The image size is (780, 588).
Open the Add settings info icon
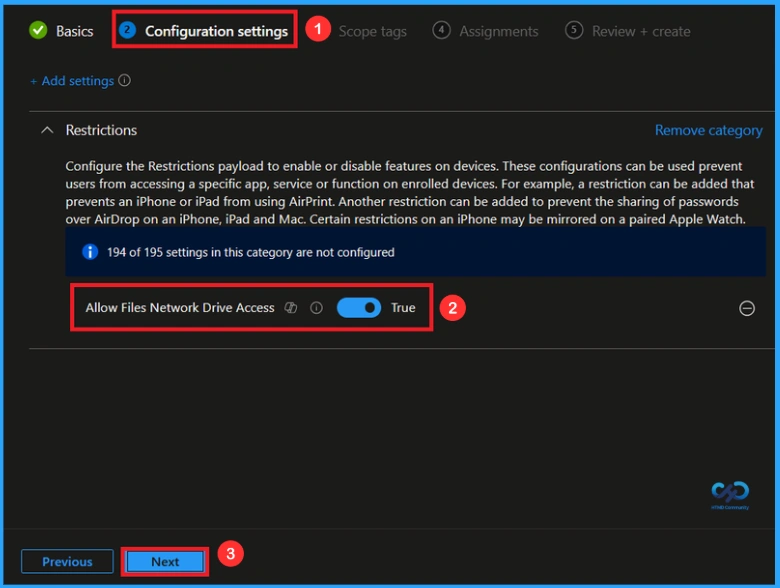click(124, 80)
